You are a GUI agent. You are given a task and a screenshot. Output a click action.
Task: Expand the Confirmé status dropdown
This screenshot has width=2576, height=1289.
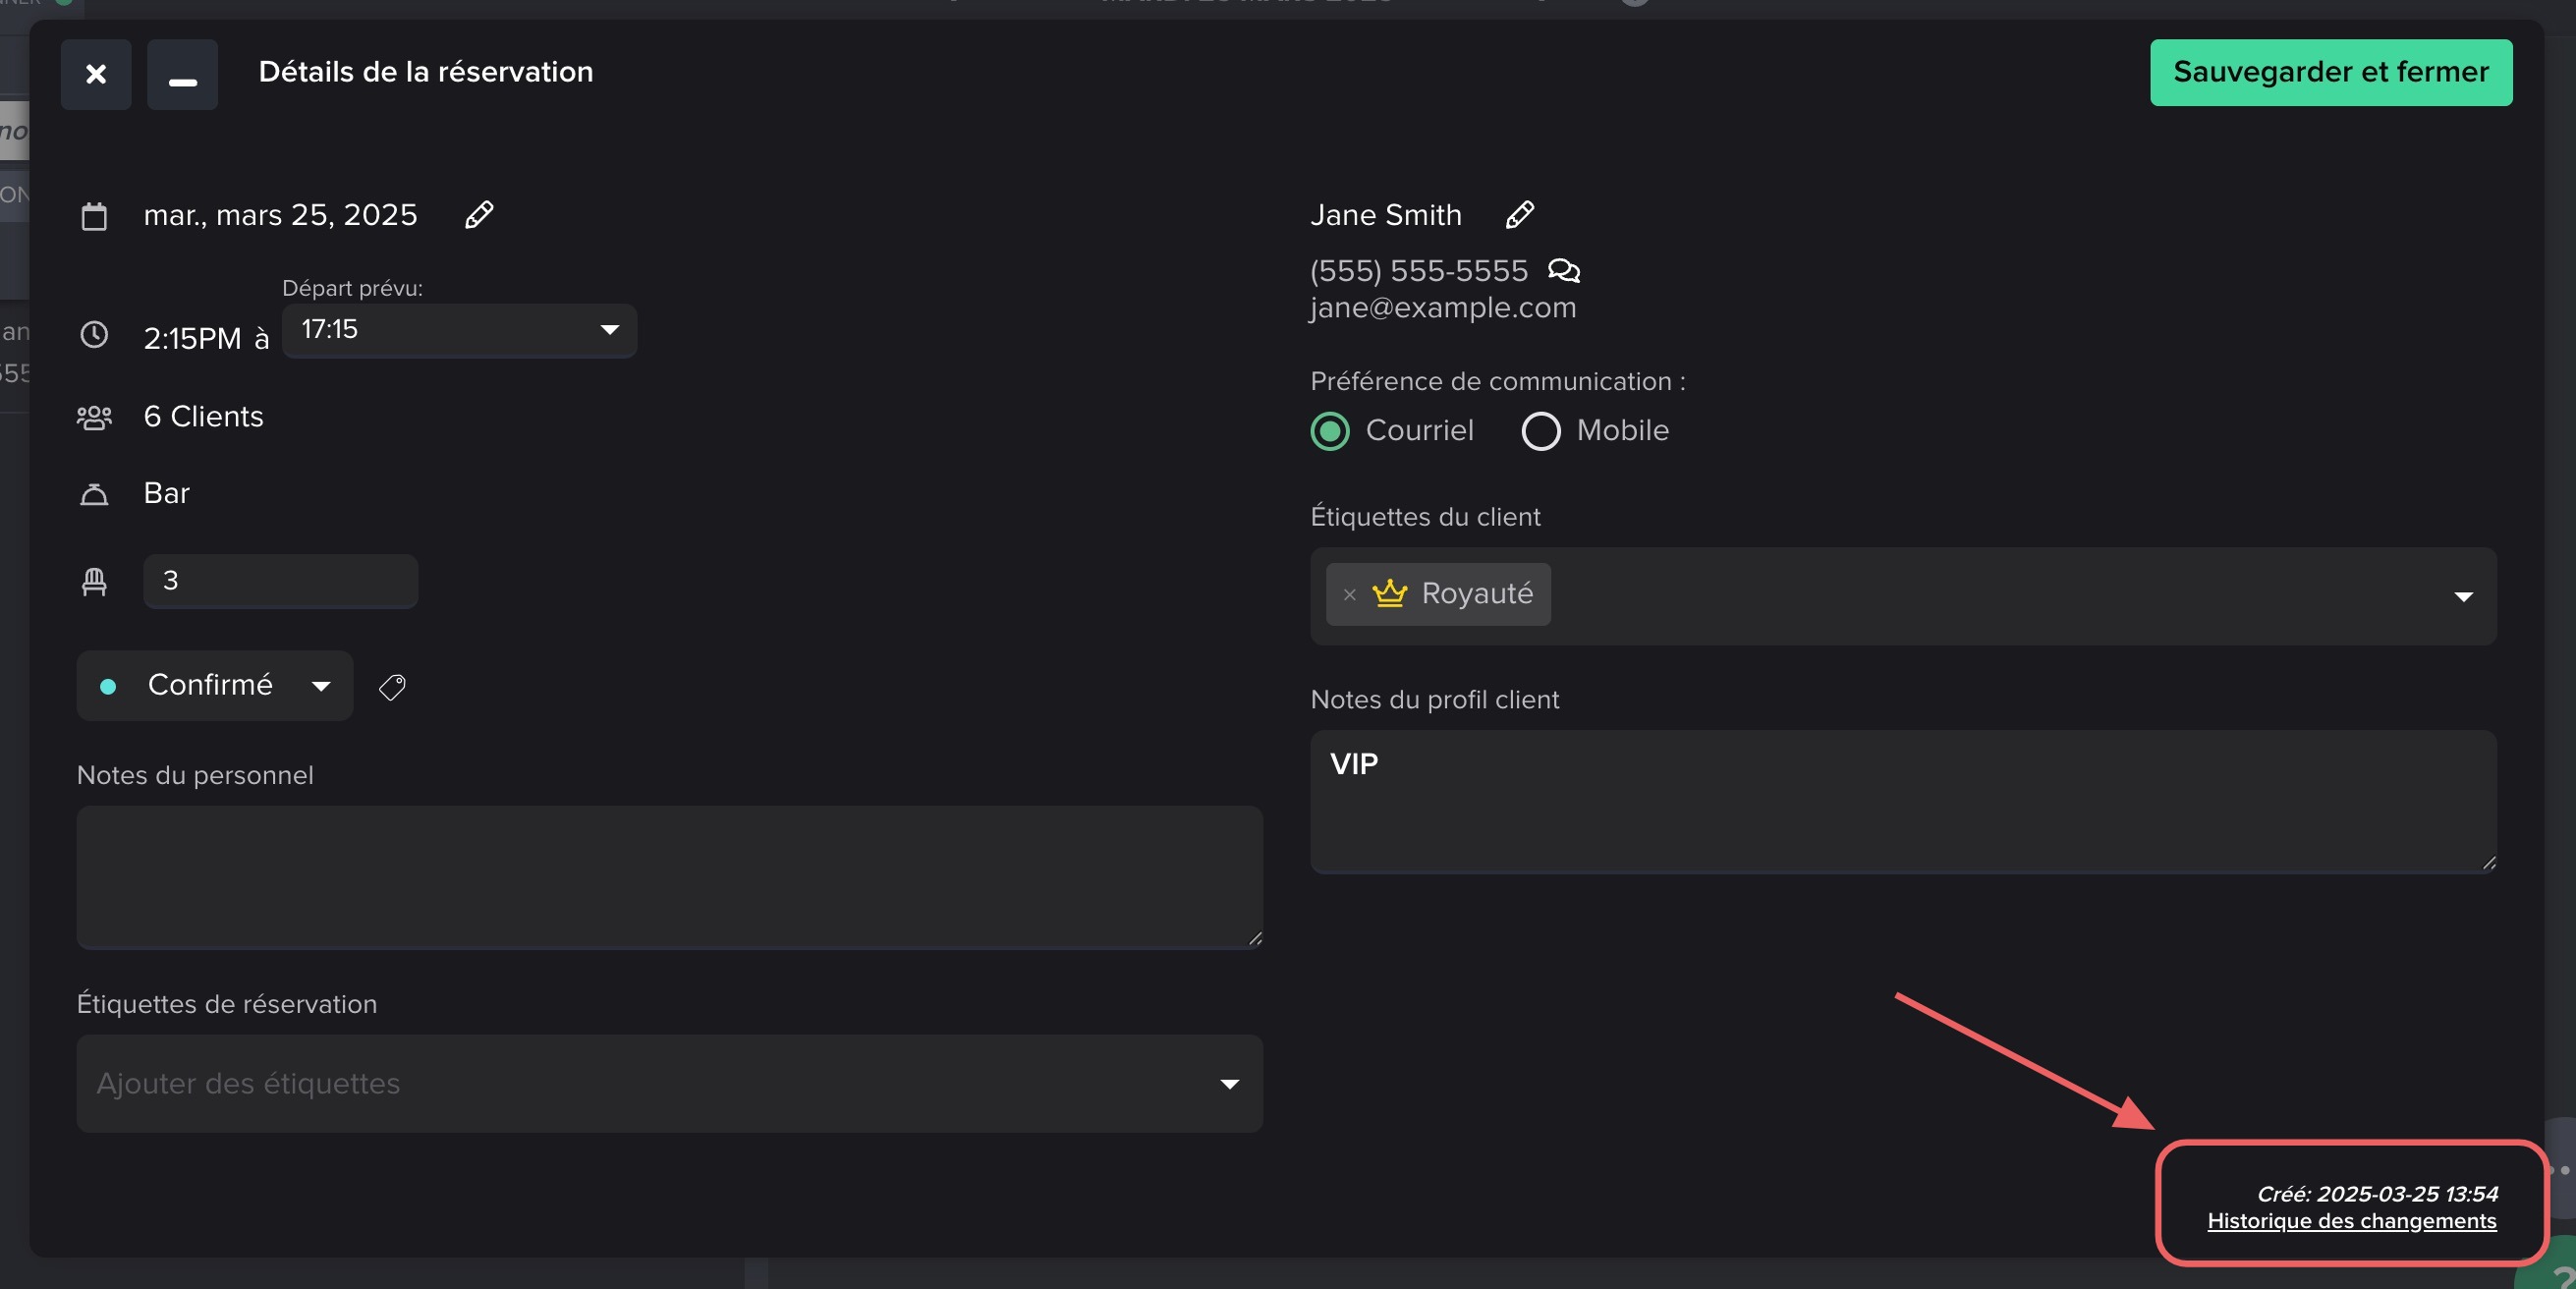[x=215, y=686]
